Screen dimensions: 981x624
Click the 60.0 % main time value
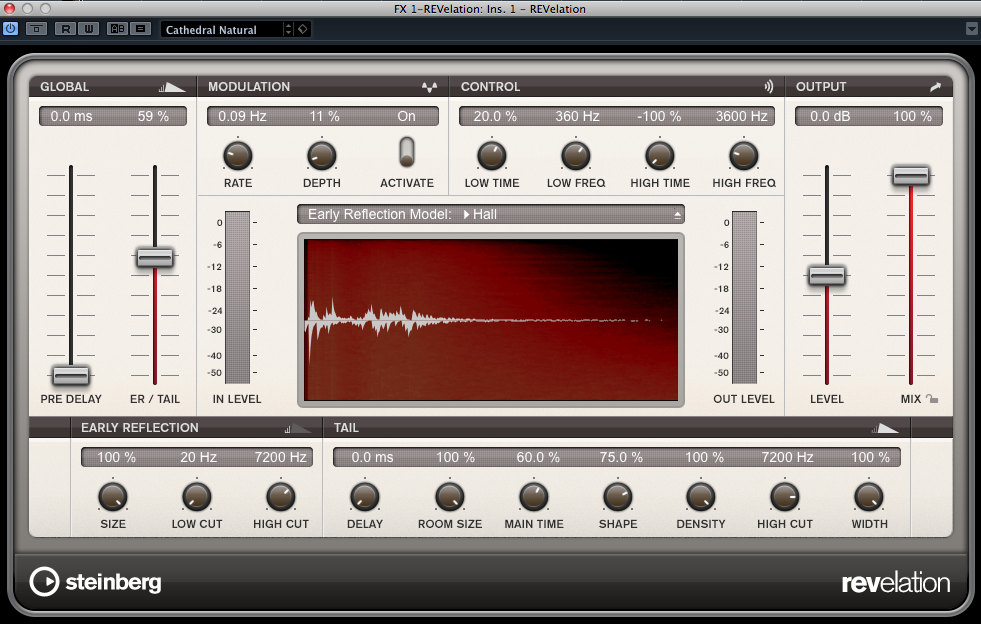(538, 458)
